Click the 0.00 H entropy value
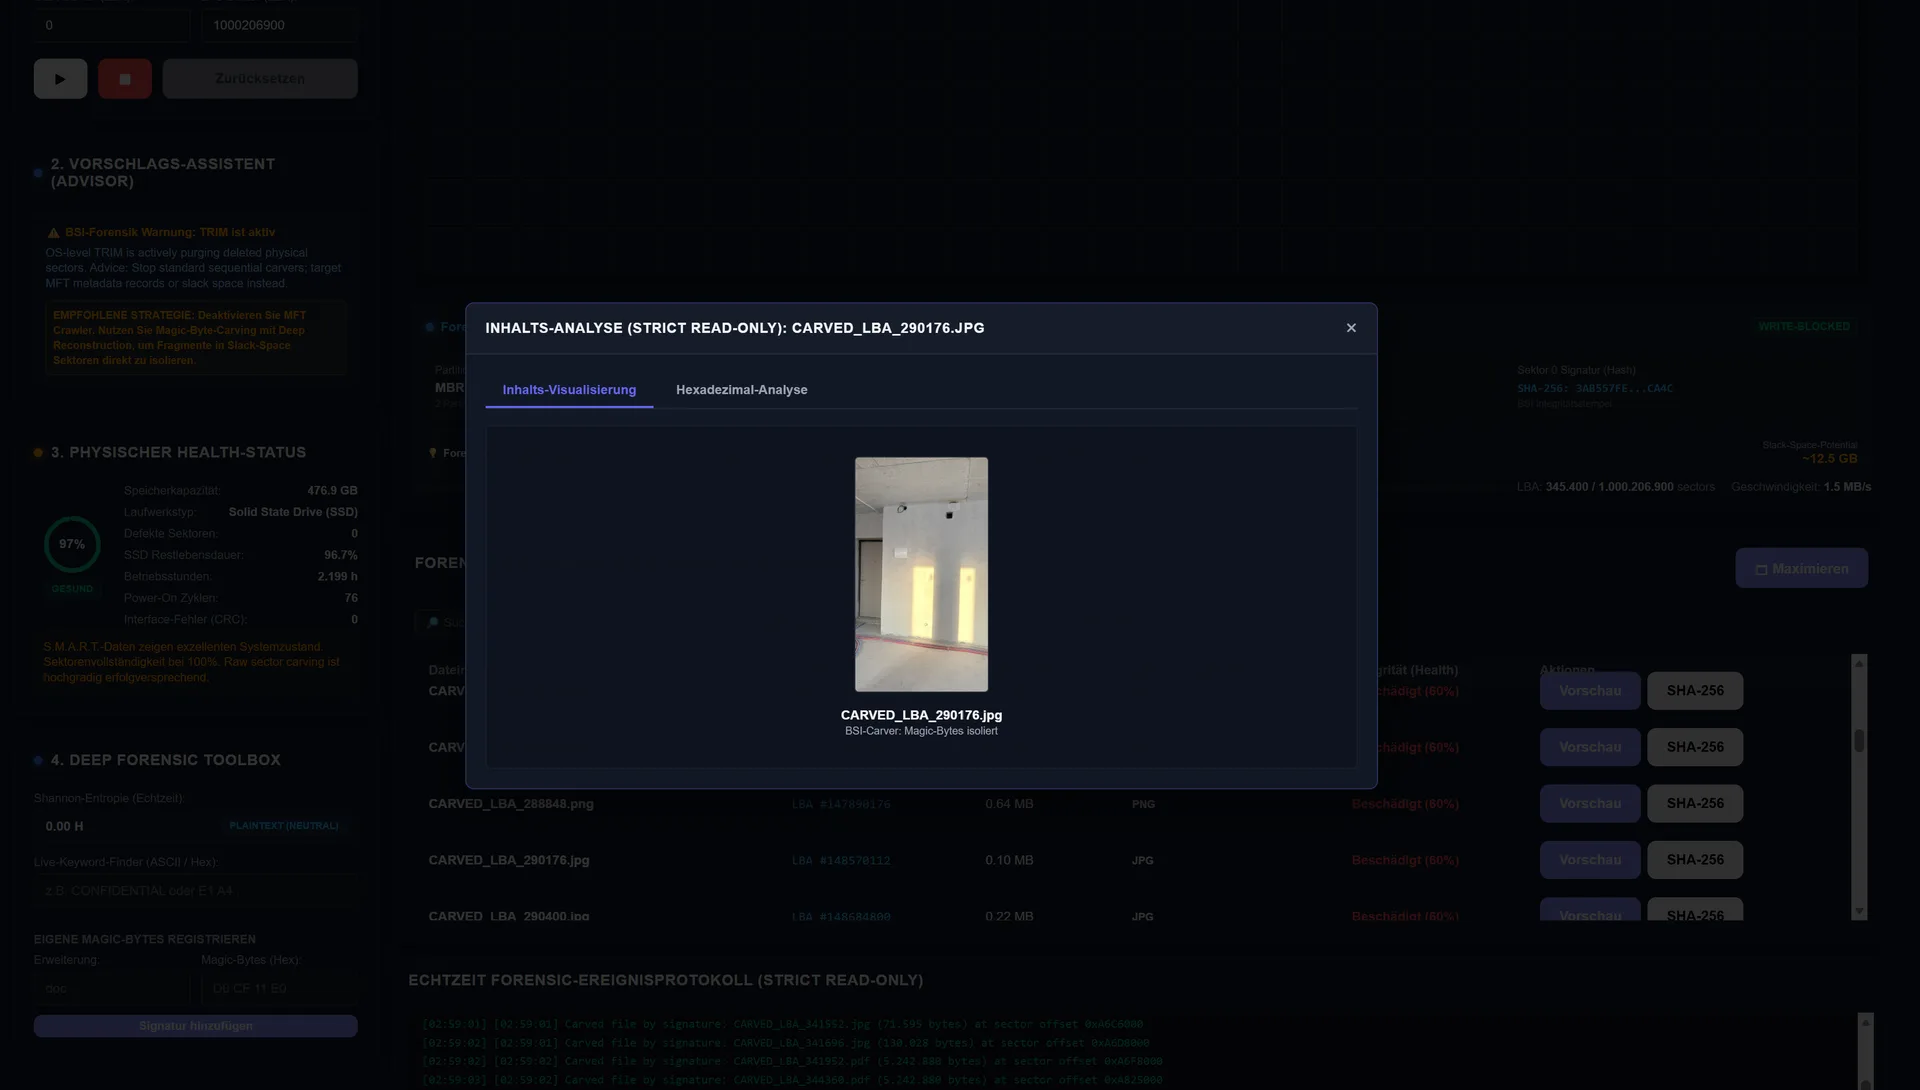This screenshot has height=1090, width=1920. click(64, 827)
